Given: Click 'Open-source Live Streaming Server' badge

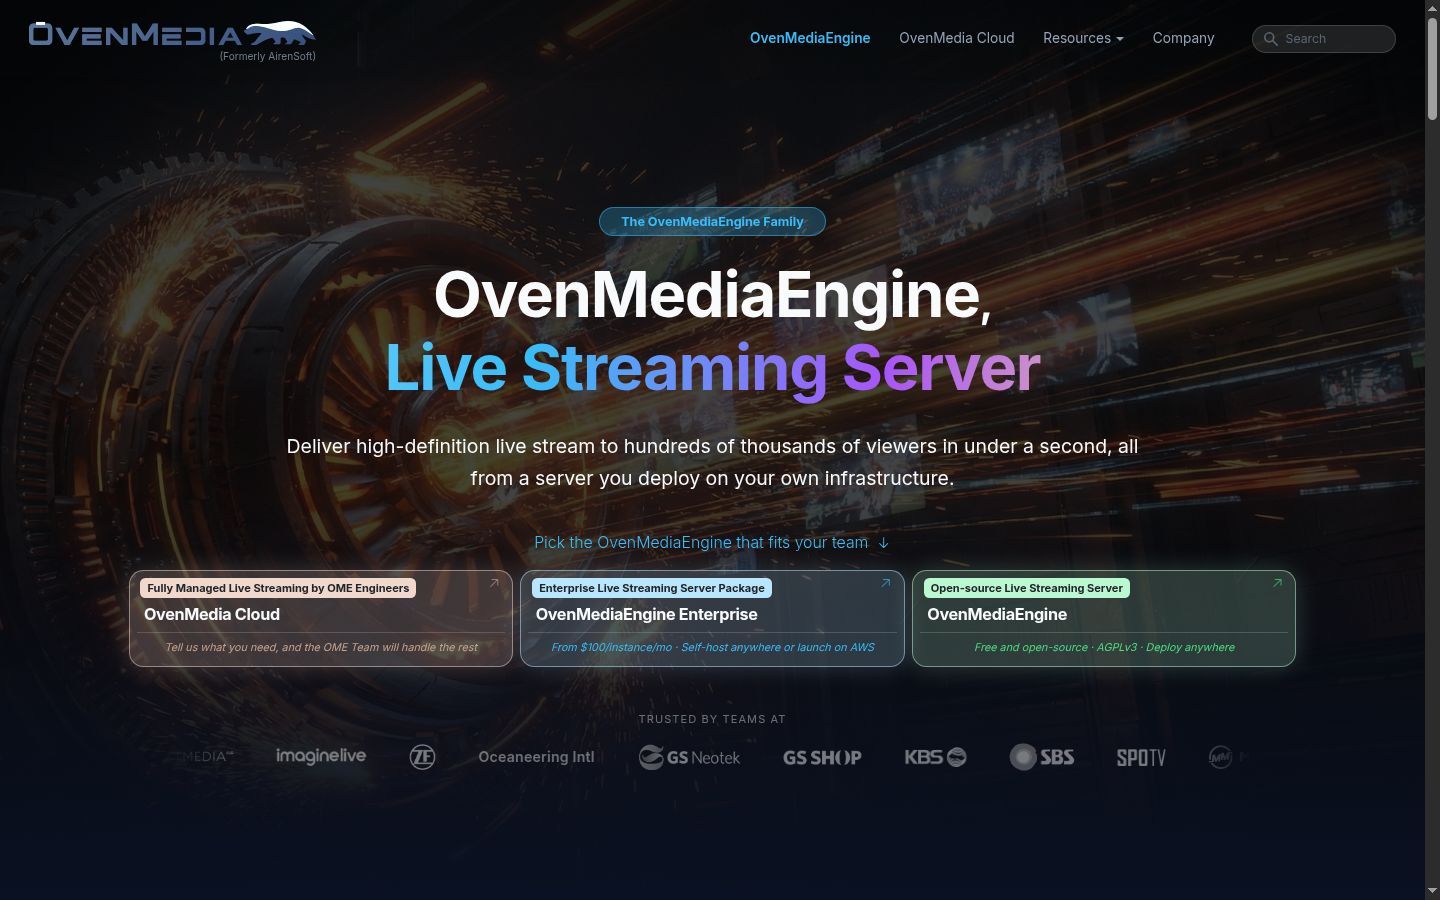Looking at the screenshot, I should [1027, 588].
